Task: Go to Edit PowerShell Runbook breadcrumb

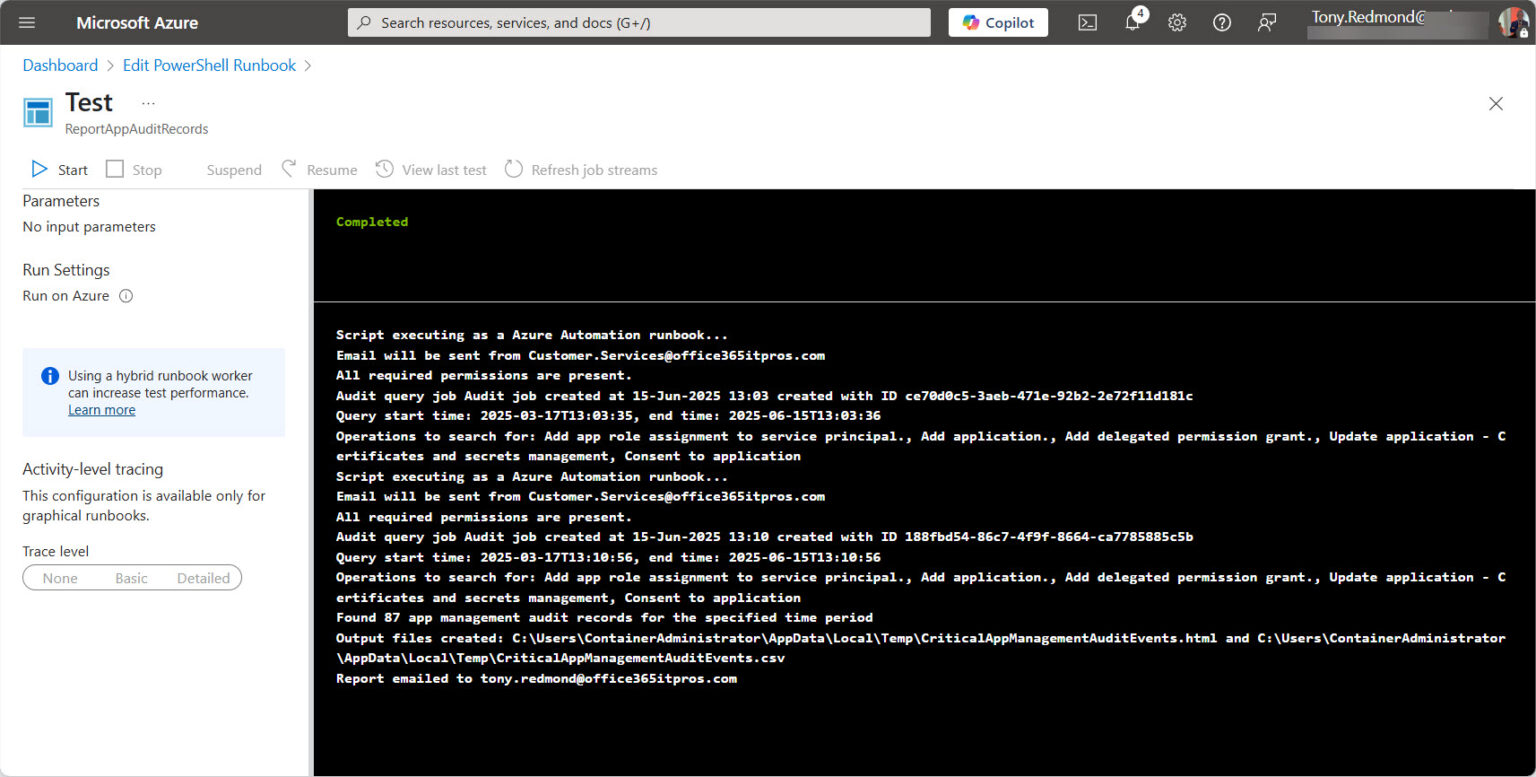Action: coord(209,65)
